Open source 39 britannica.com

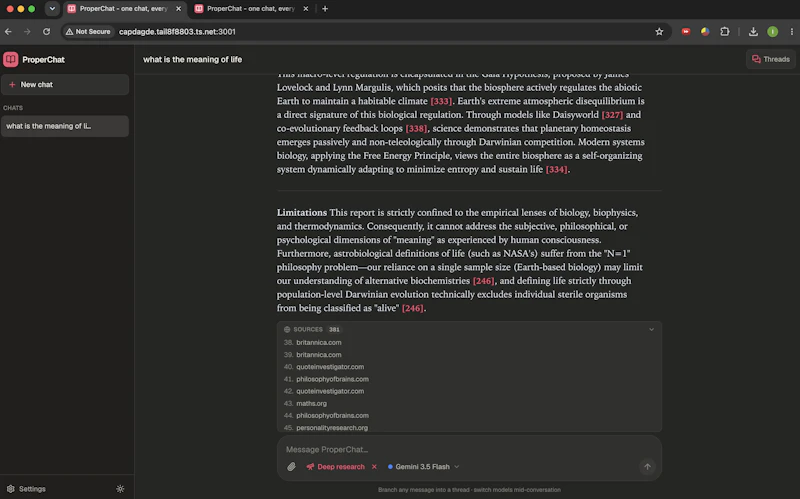319,355
